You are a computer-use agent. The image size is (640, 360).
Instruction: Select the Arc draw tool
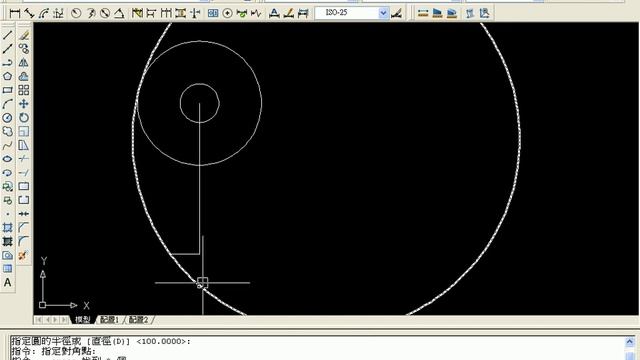(7, 104)
